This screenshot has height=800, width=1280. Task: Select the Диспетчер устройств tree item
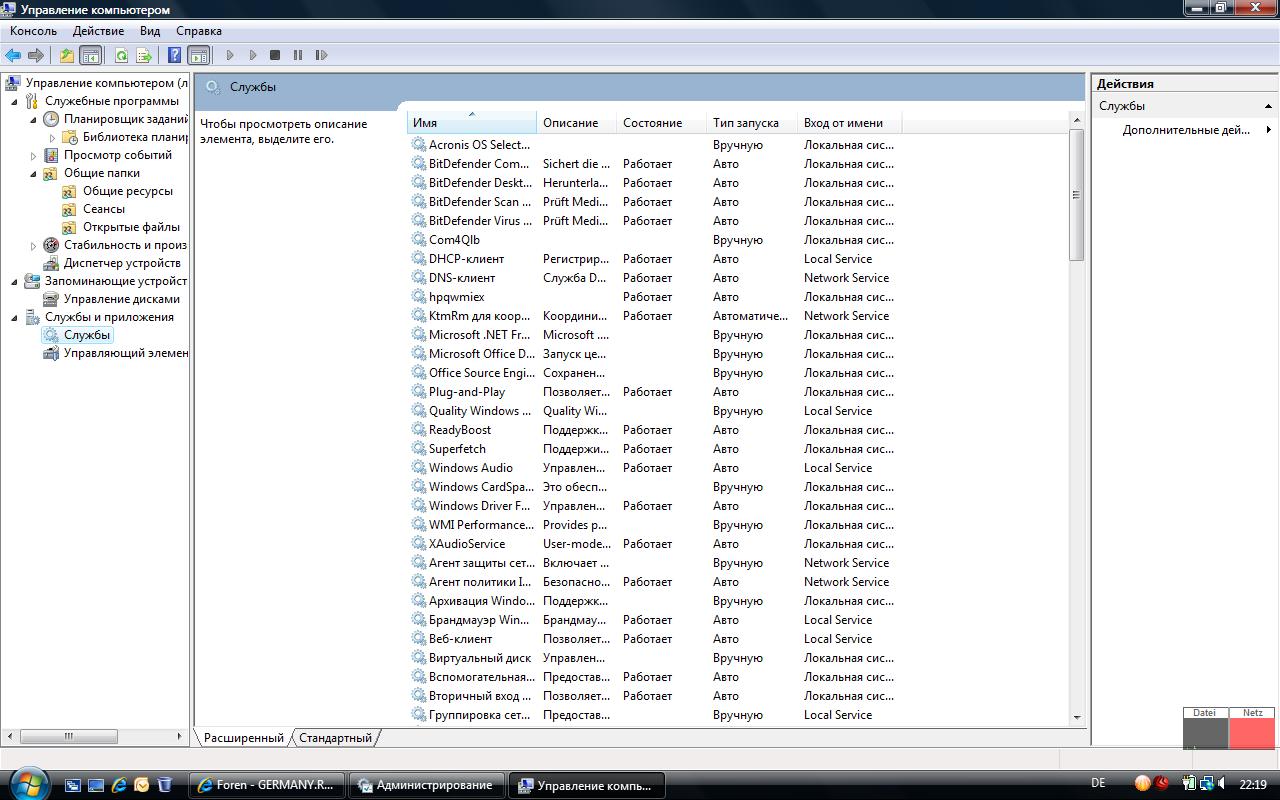(122, 263)
